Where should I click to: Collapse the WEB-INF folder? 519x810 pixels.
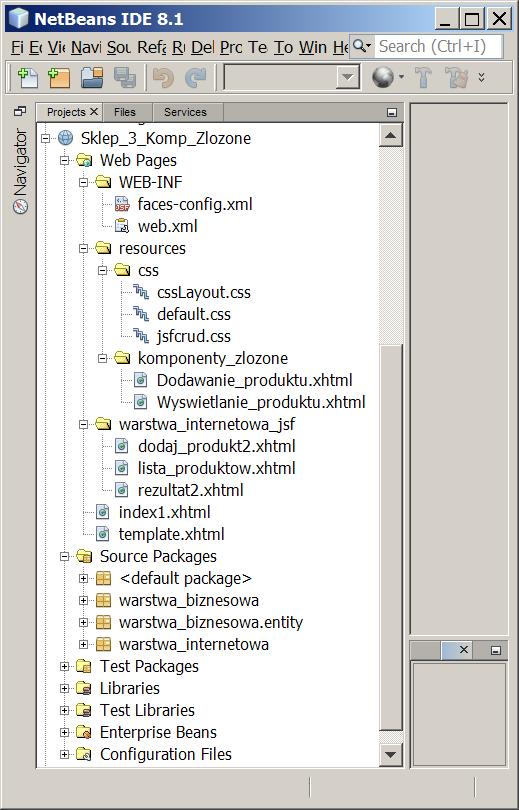pyautogui.click(x=84, y=182)
